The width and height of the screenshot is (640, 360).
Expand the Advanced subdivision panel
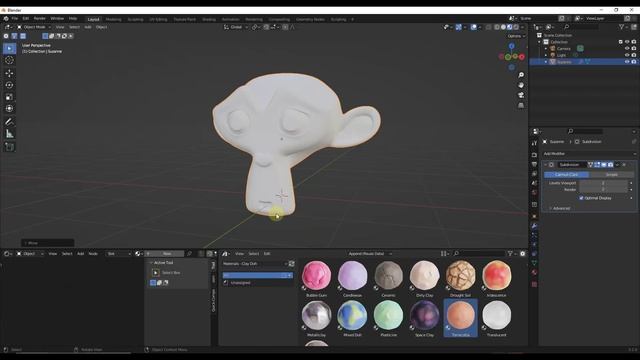tap(561, 208)
